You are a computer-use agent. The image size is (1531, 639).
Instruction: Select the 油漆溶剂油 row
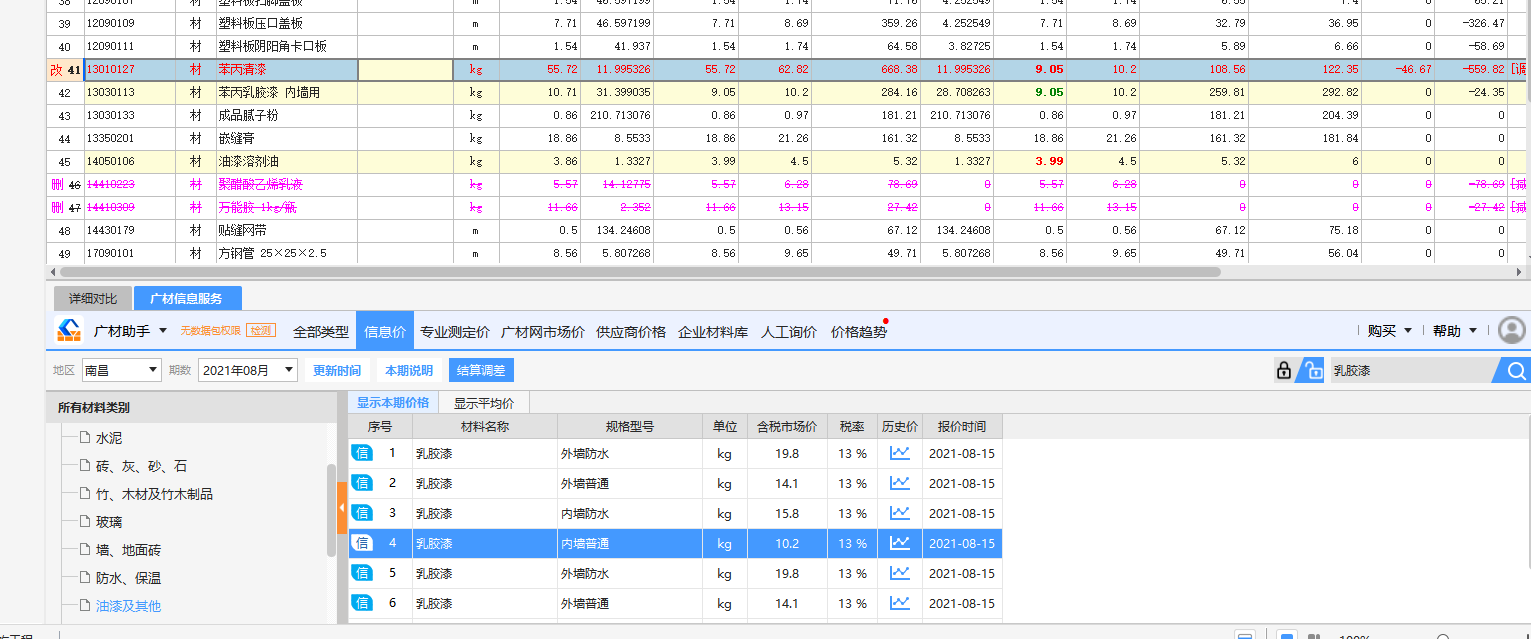[788, 161]
